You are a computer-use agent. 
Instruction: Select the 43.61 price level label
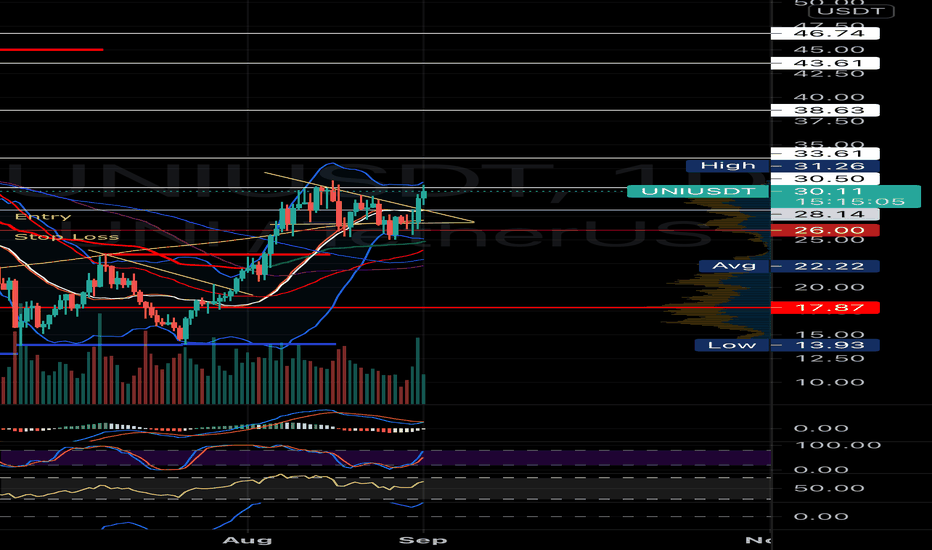tap(825, 63)
